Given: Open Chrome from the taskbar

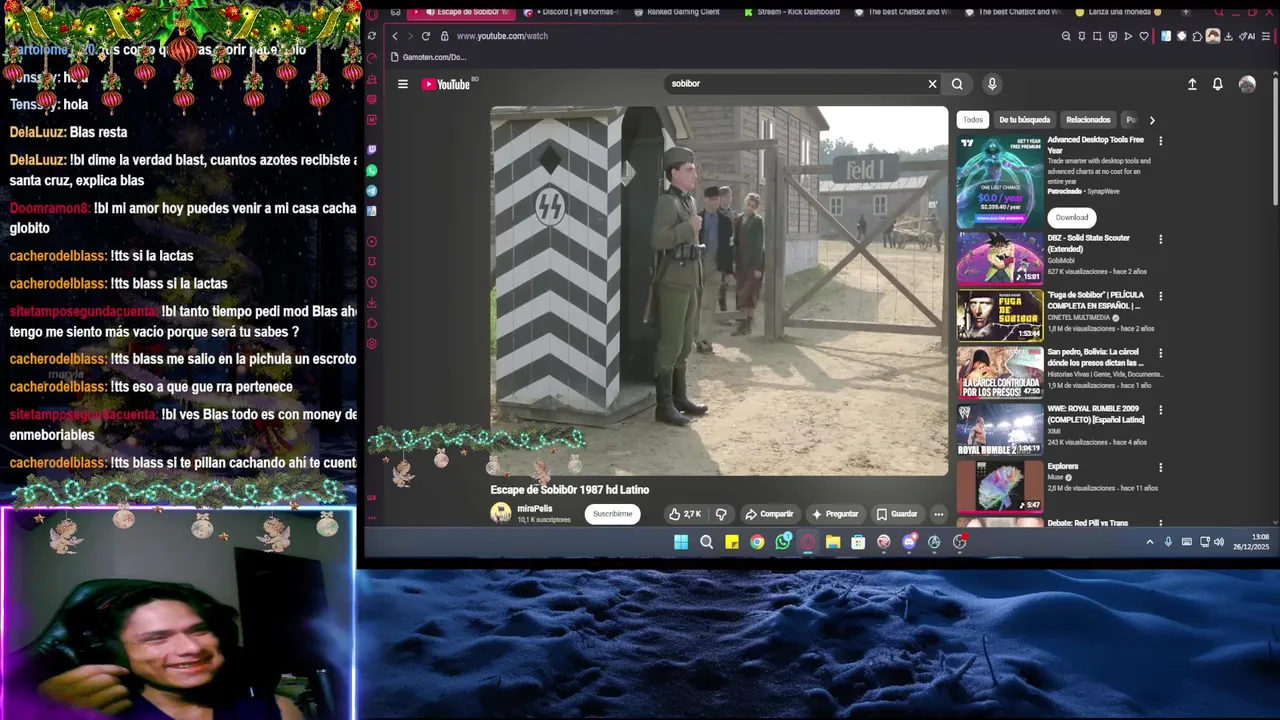Looking at the screenshot, I should (x=757, y=542).
